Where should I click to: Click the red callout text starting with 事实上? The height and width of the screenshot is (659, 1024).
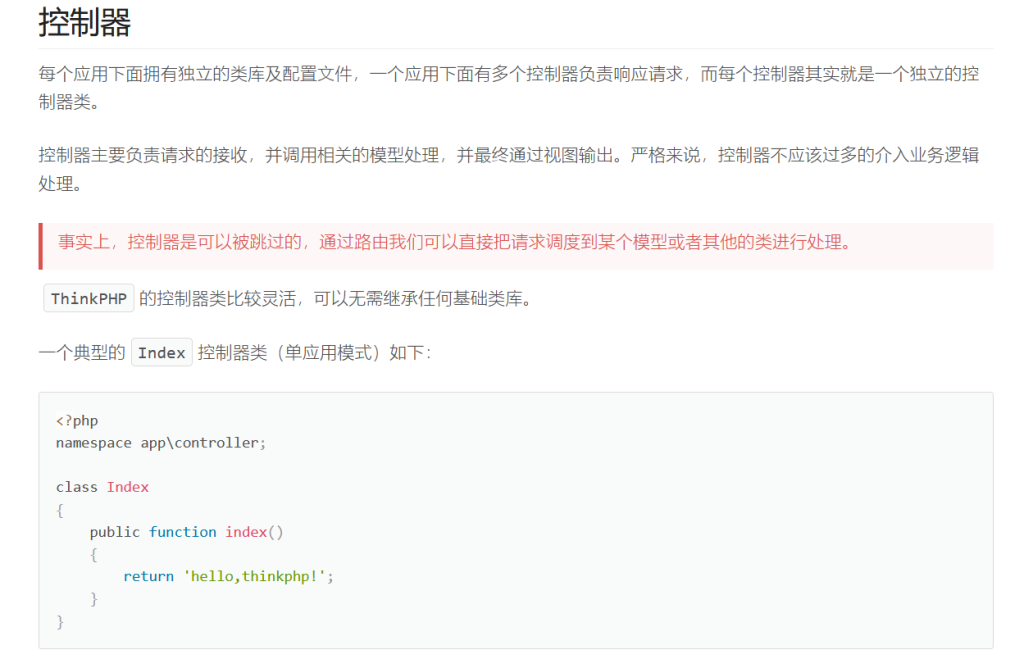tap(455, 242)
